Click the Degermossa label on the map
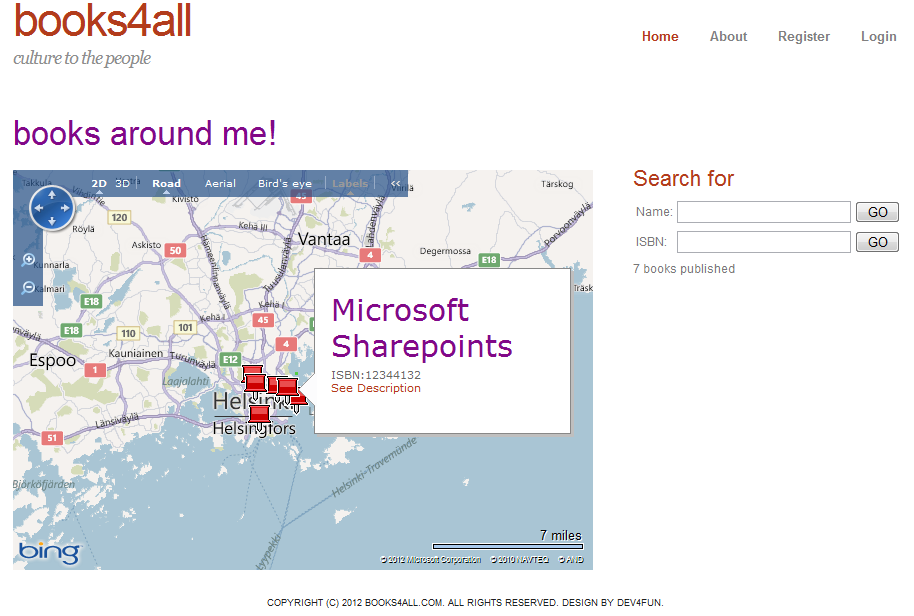914x616 pixels. [445, 251]
